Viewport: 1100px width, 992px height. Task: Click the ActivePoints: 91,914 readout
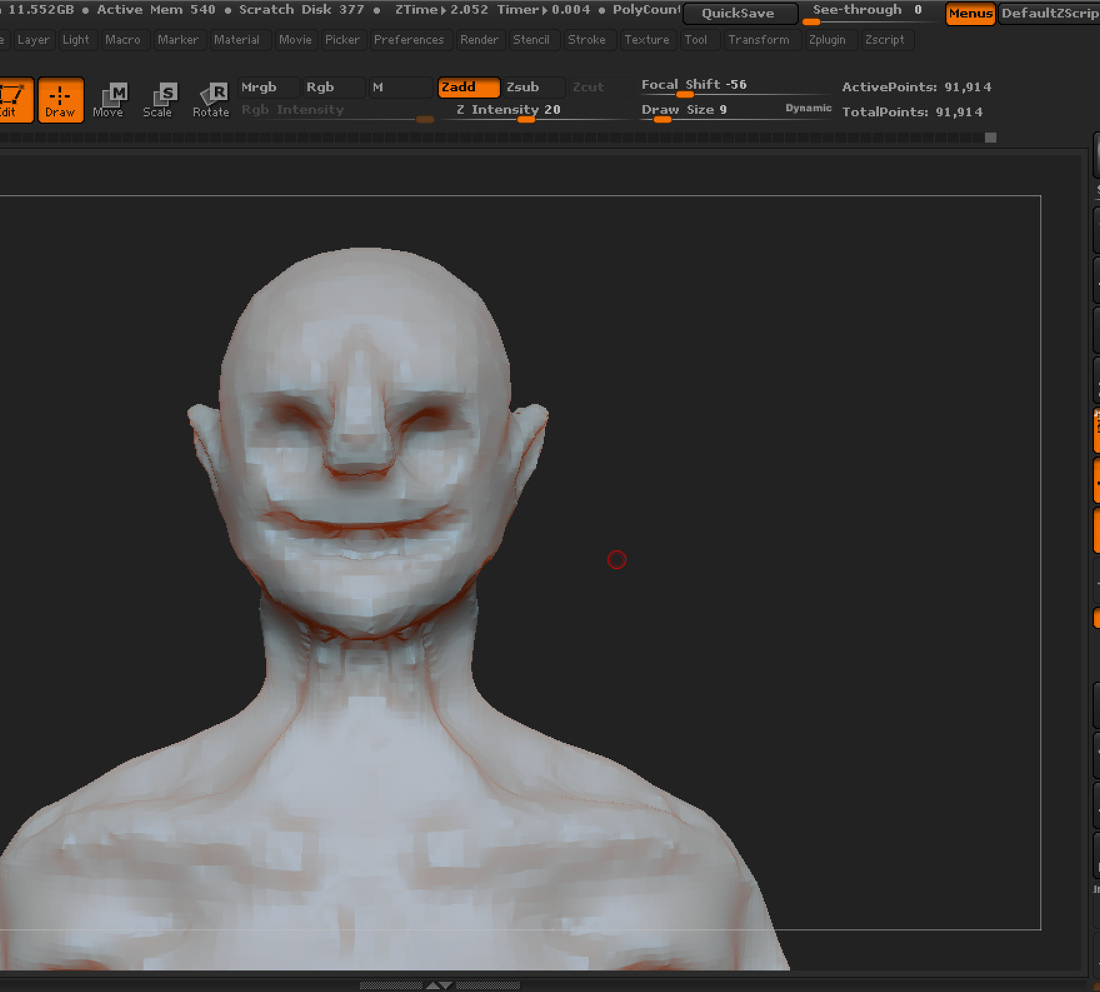(x=917, y=87)
